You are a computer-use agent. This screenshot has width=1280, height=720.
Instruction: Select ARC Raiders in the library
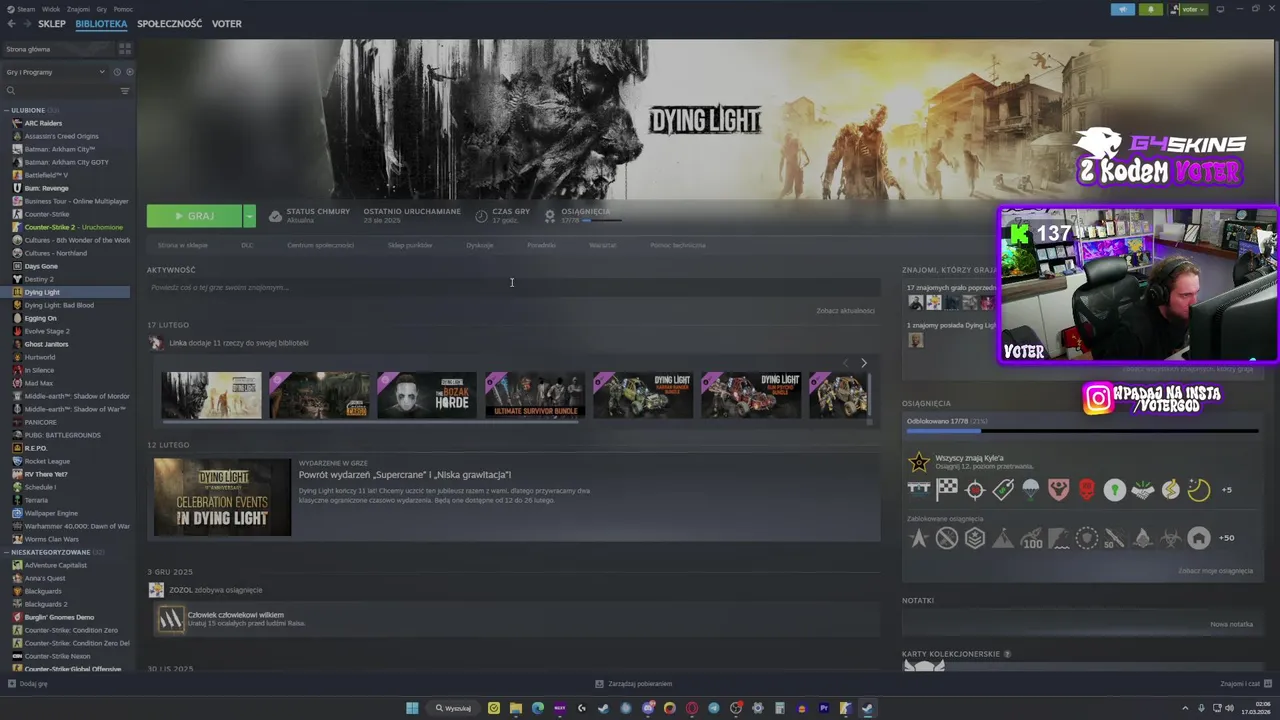43,123
